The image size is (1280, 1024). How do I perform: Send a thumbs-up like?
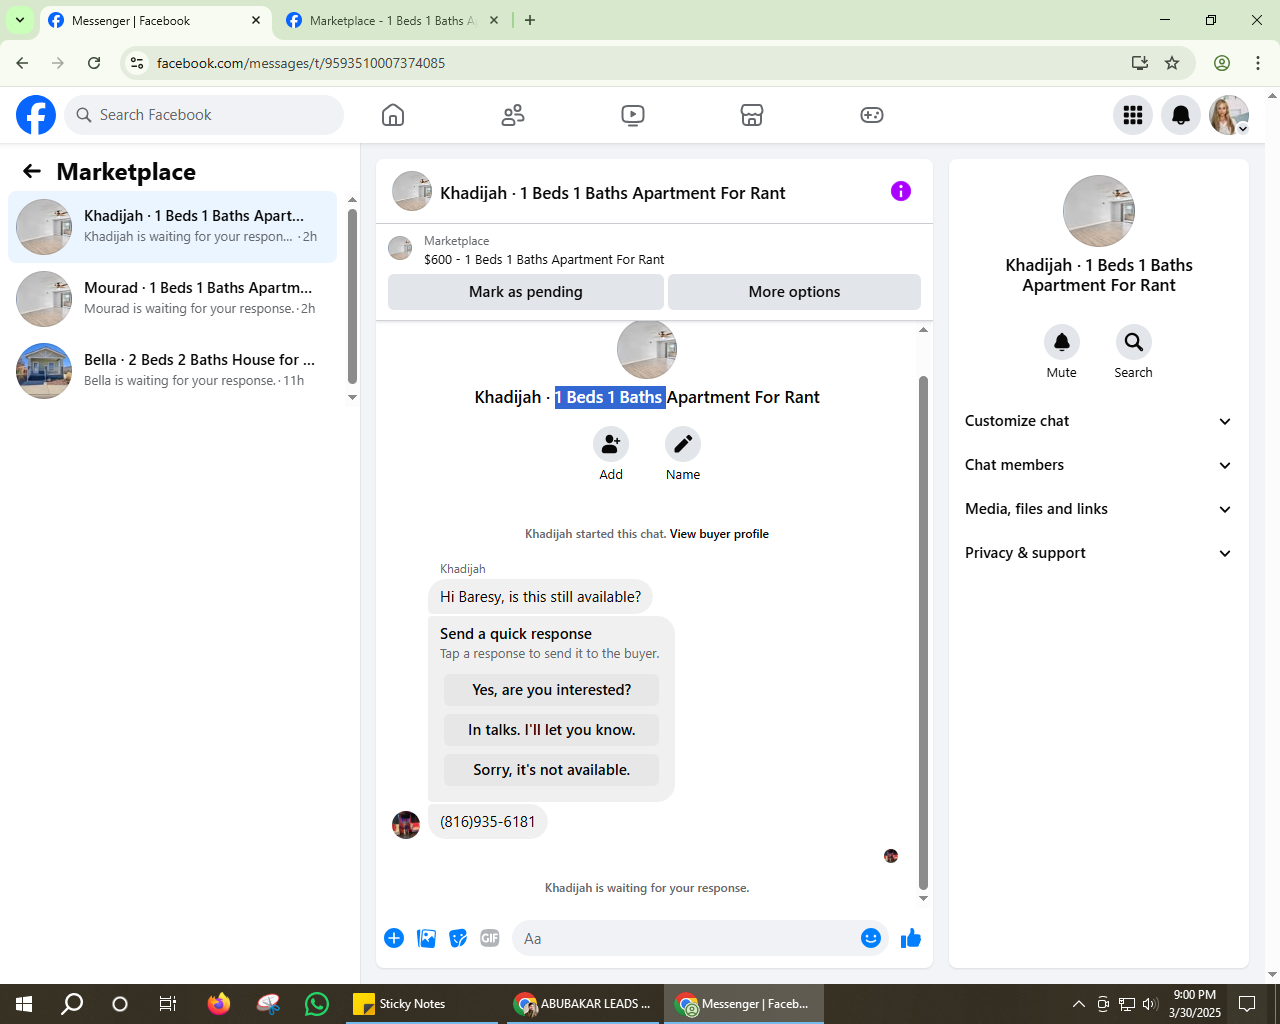(x=911, y=938)
